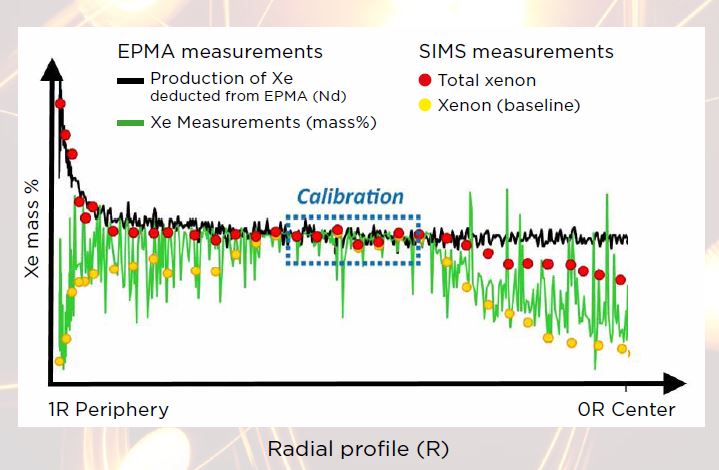Click the 0R Center axis label

pyautogui.click(x=626, y=410)
